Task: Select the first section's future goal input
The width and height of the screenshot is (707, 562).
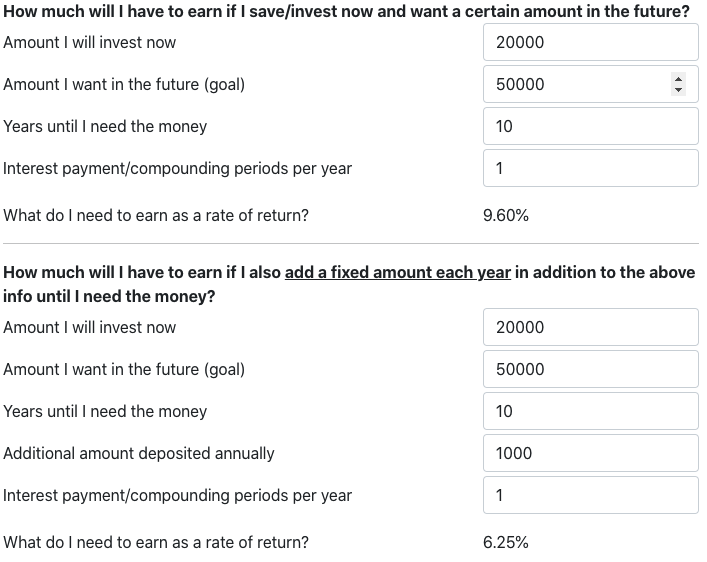Action: pos(591,84)
